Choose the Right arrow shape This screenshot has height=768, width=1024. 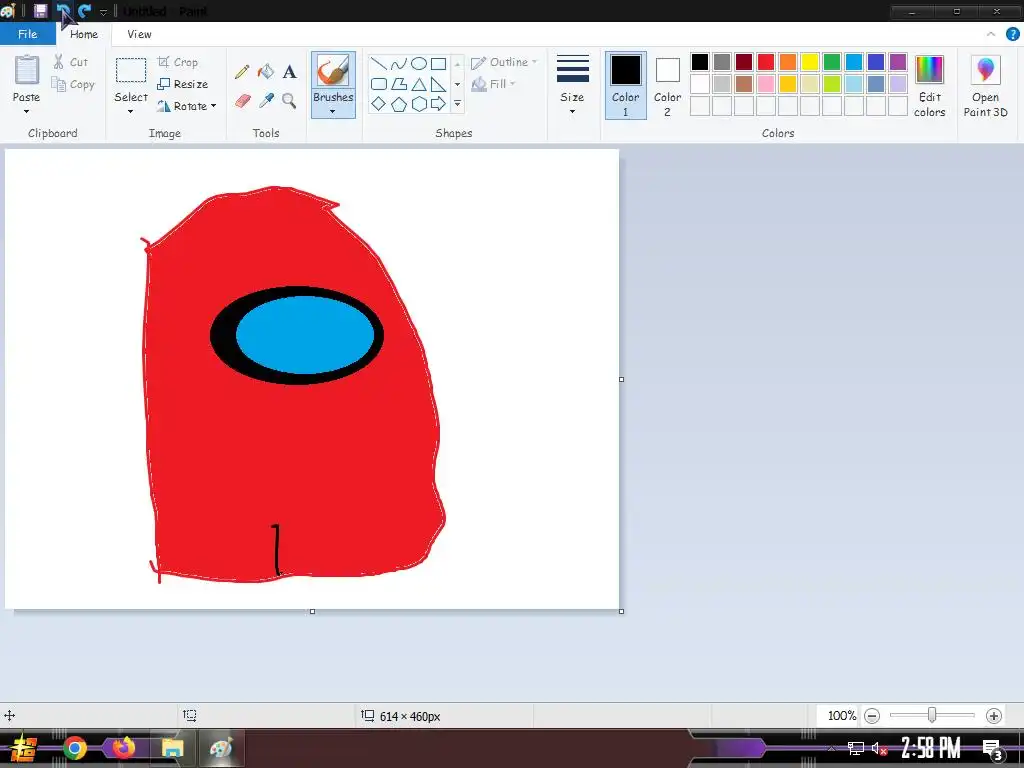point(439,104)
